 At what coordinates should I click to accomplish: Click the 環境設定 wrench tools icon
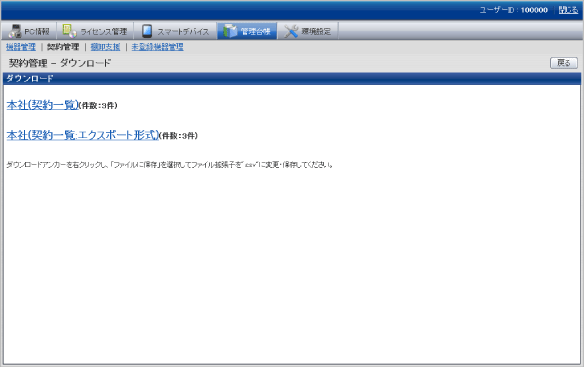[x=291, y=31]
